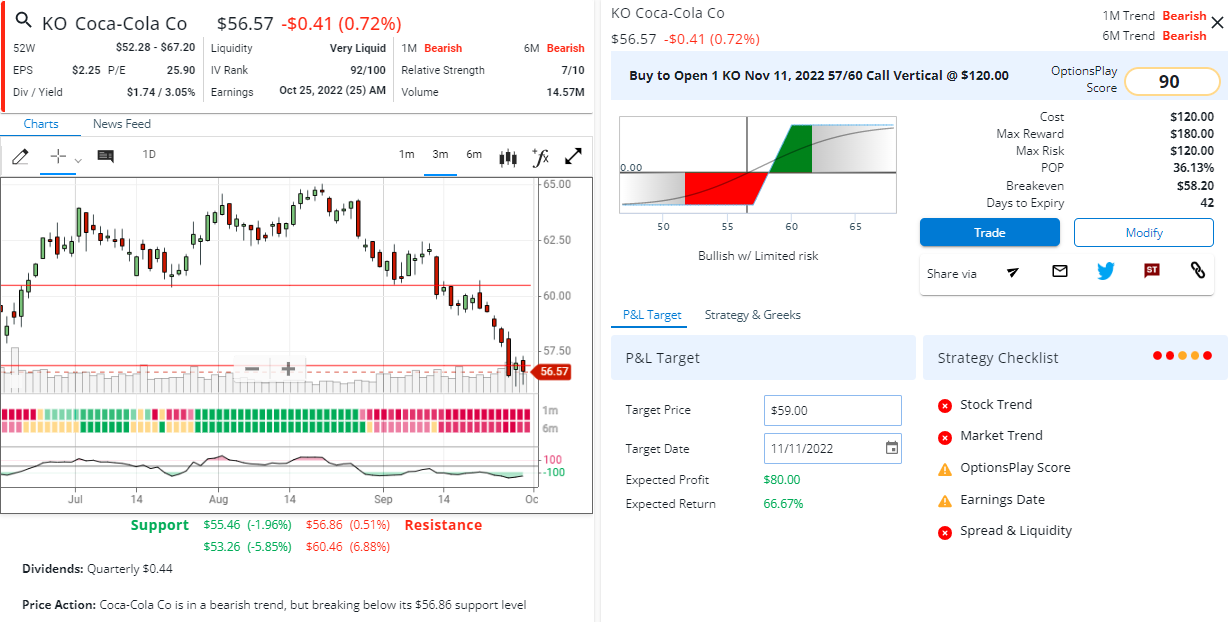Click support level $55.46 (-1.96%)
Image resolution: width=1229 pixels, height=622 pixels.
coord(248,524)
